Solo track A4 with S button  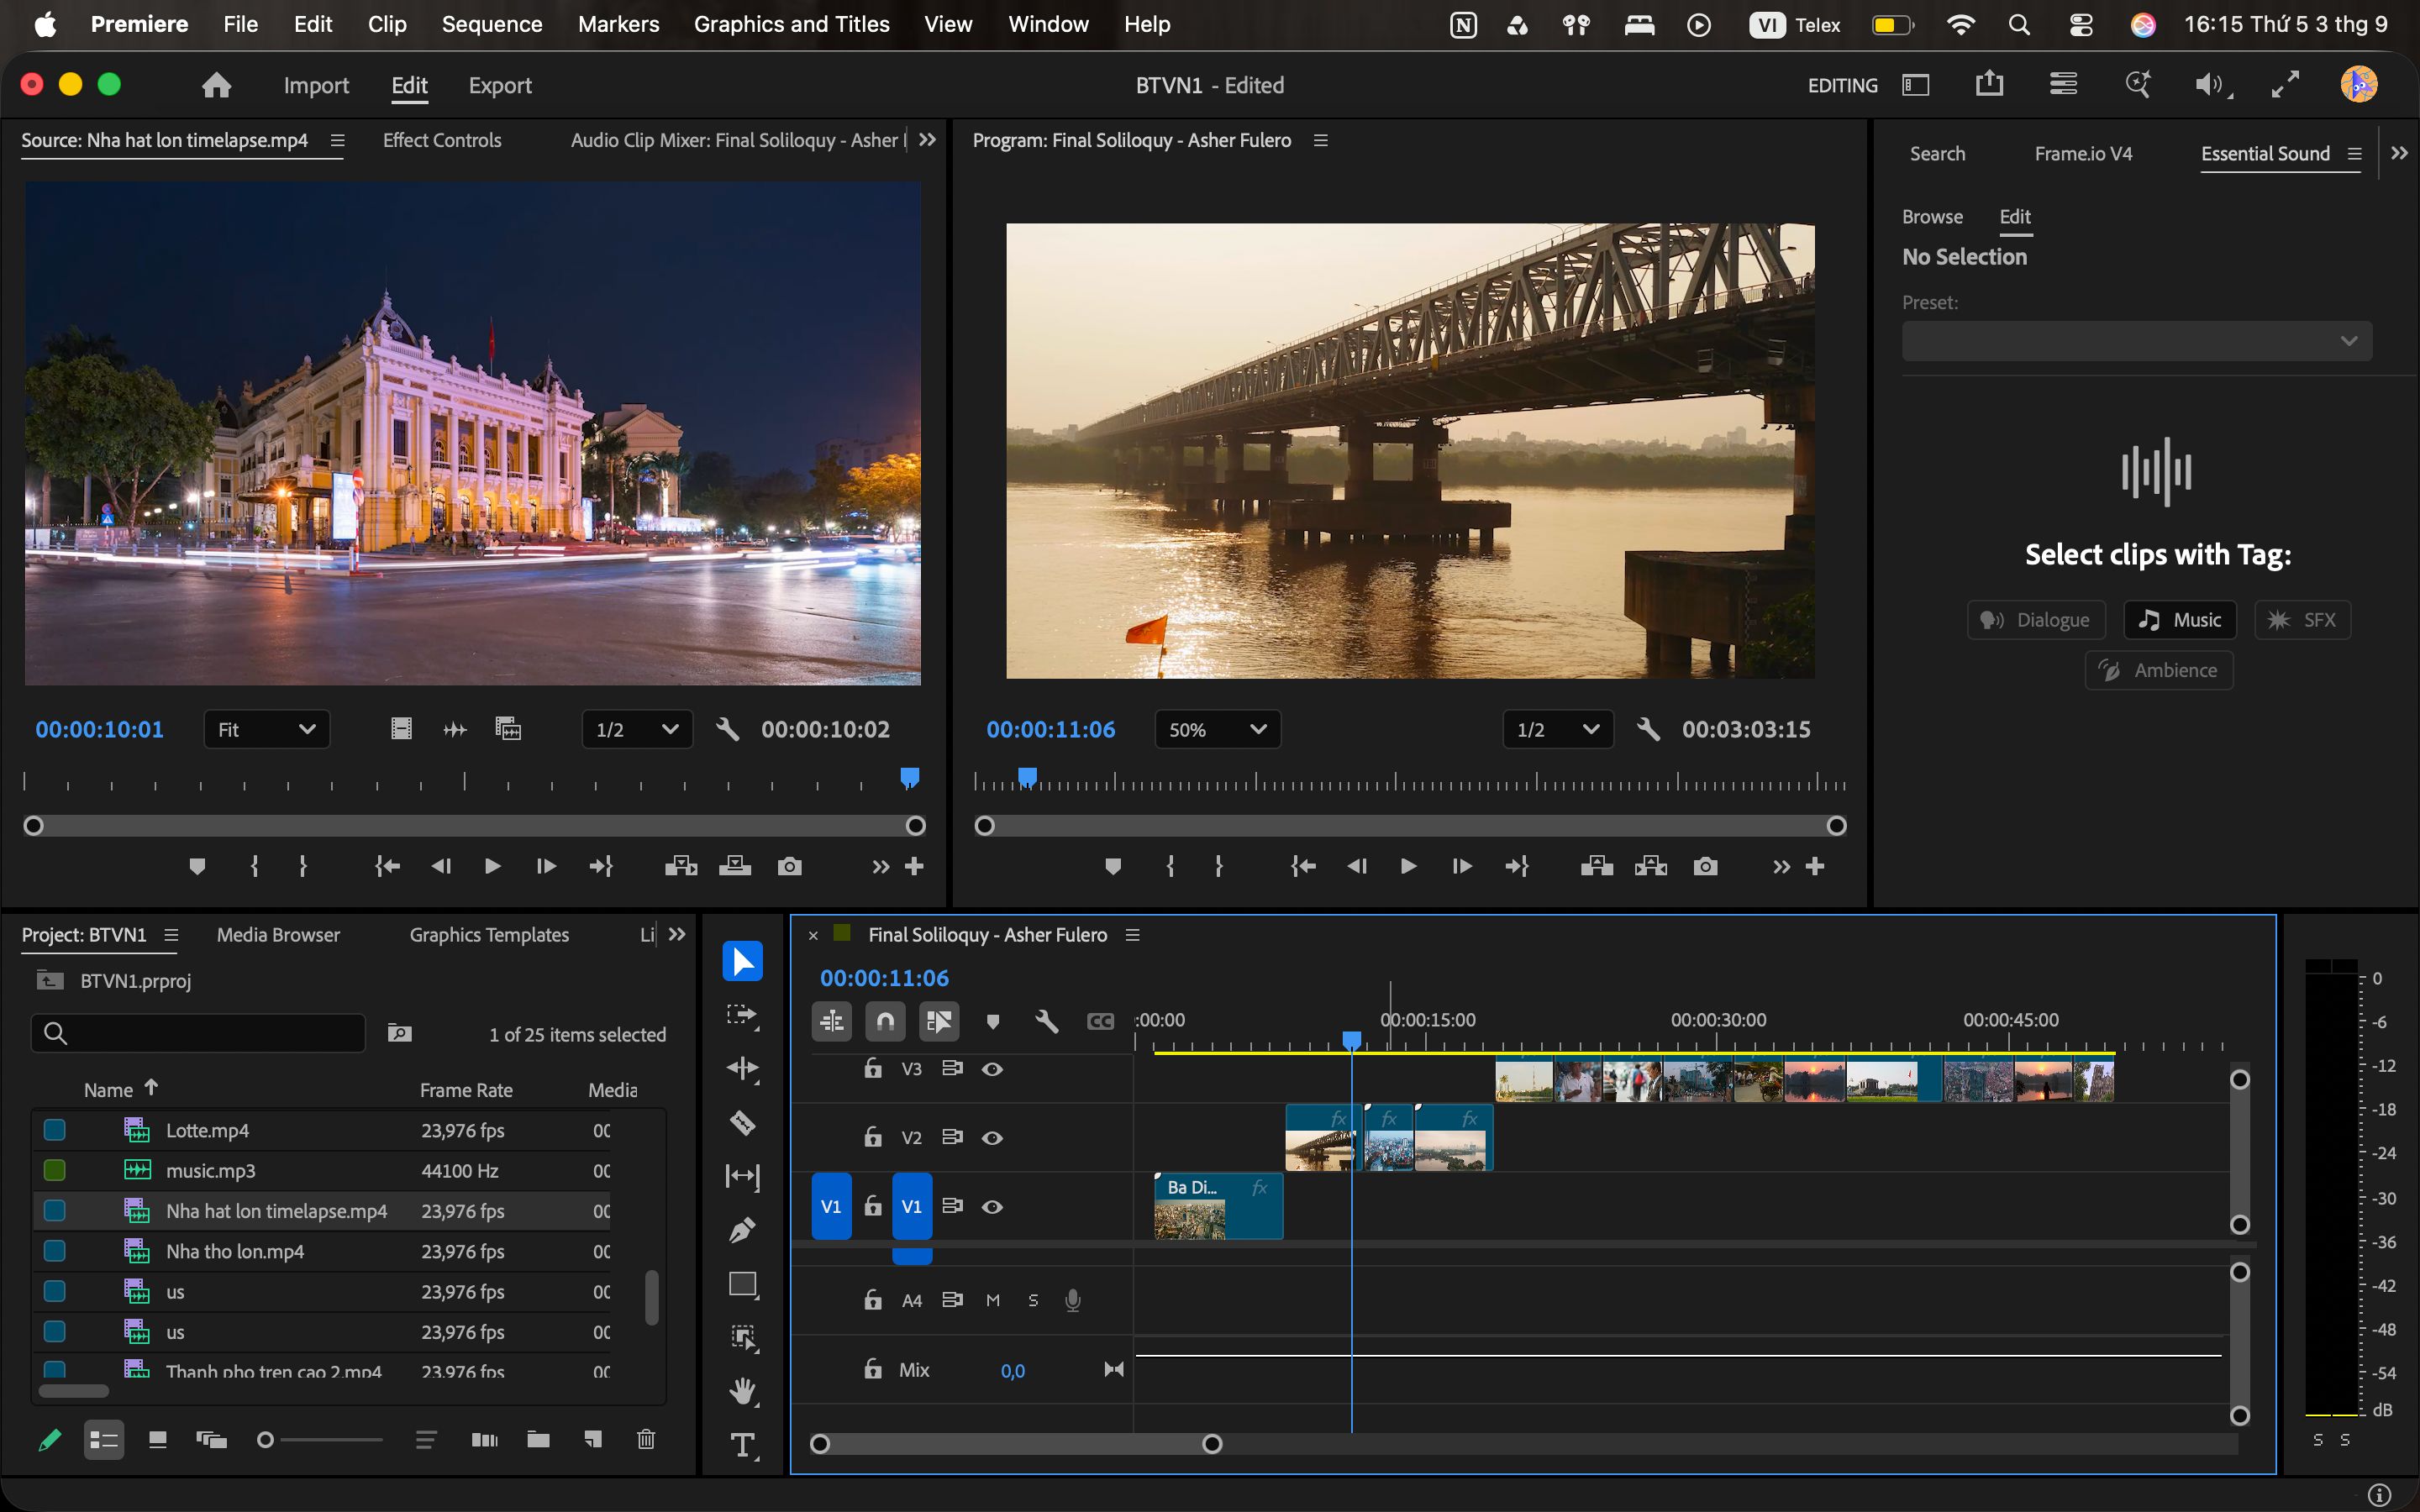tap(1033, 1300)
